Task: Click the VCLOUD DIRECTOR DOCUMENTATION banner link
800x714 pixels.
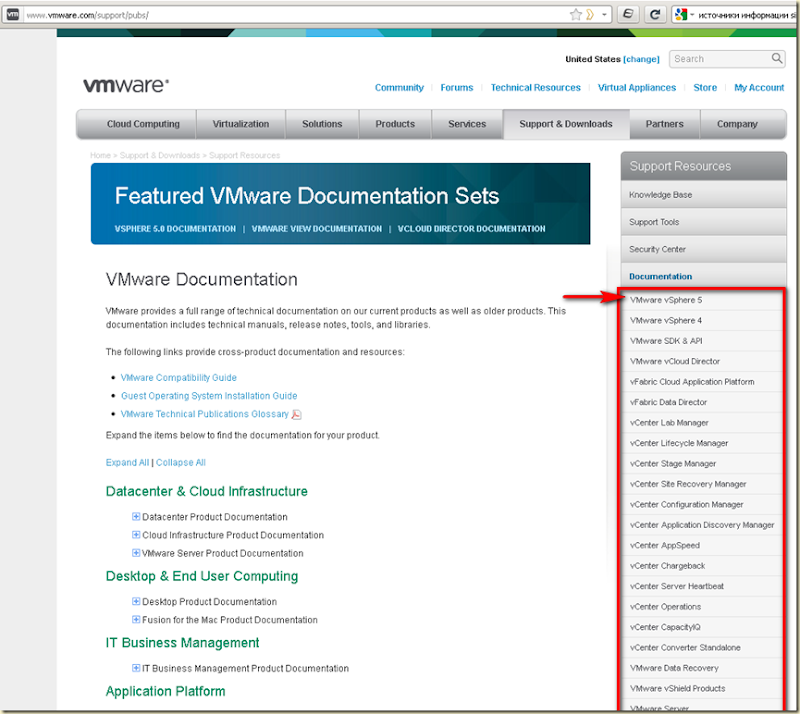Action: [471, 229]
